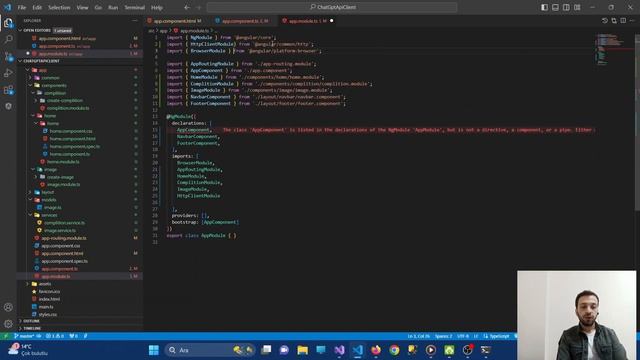Click the Spaces: 2 indentation setting

443,336
